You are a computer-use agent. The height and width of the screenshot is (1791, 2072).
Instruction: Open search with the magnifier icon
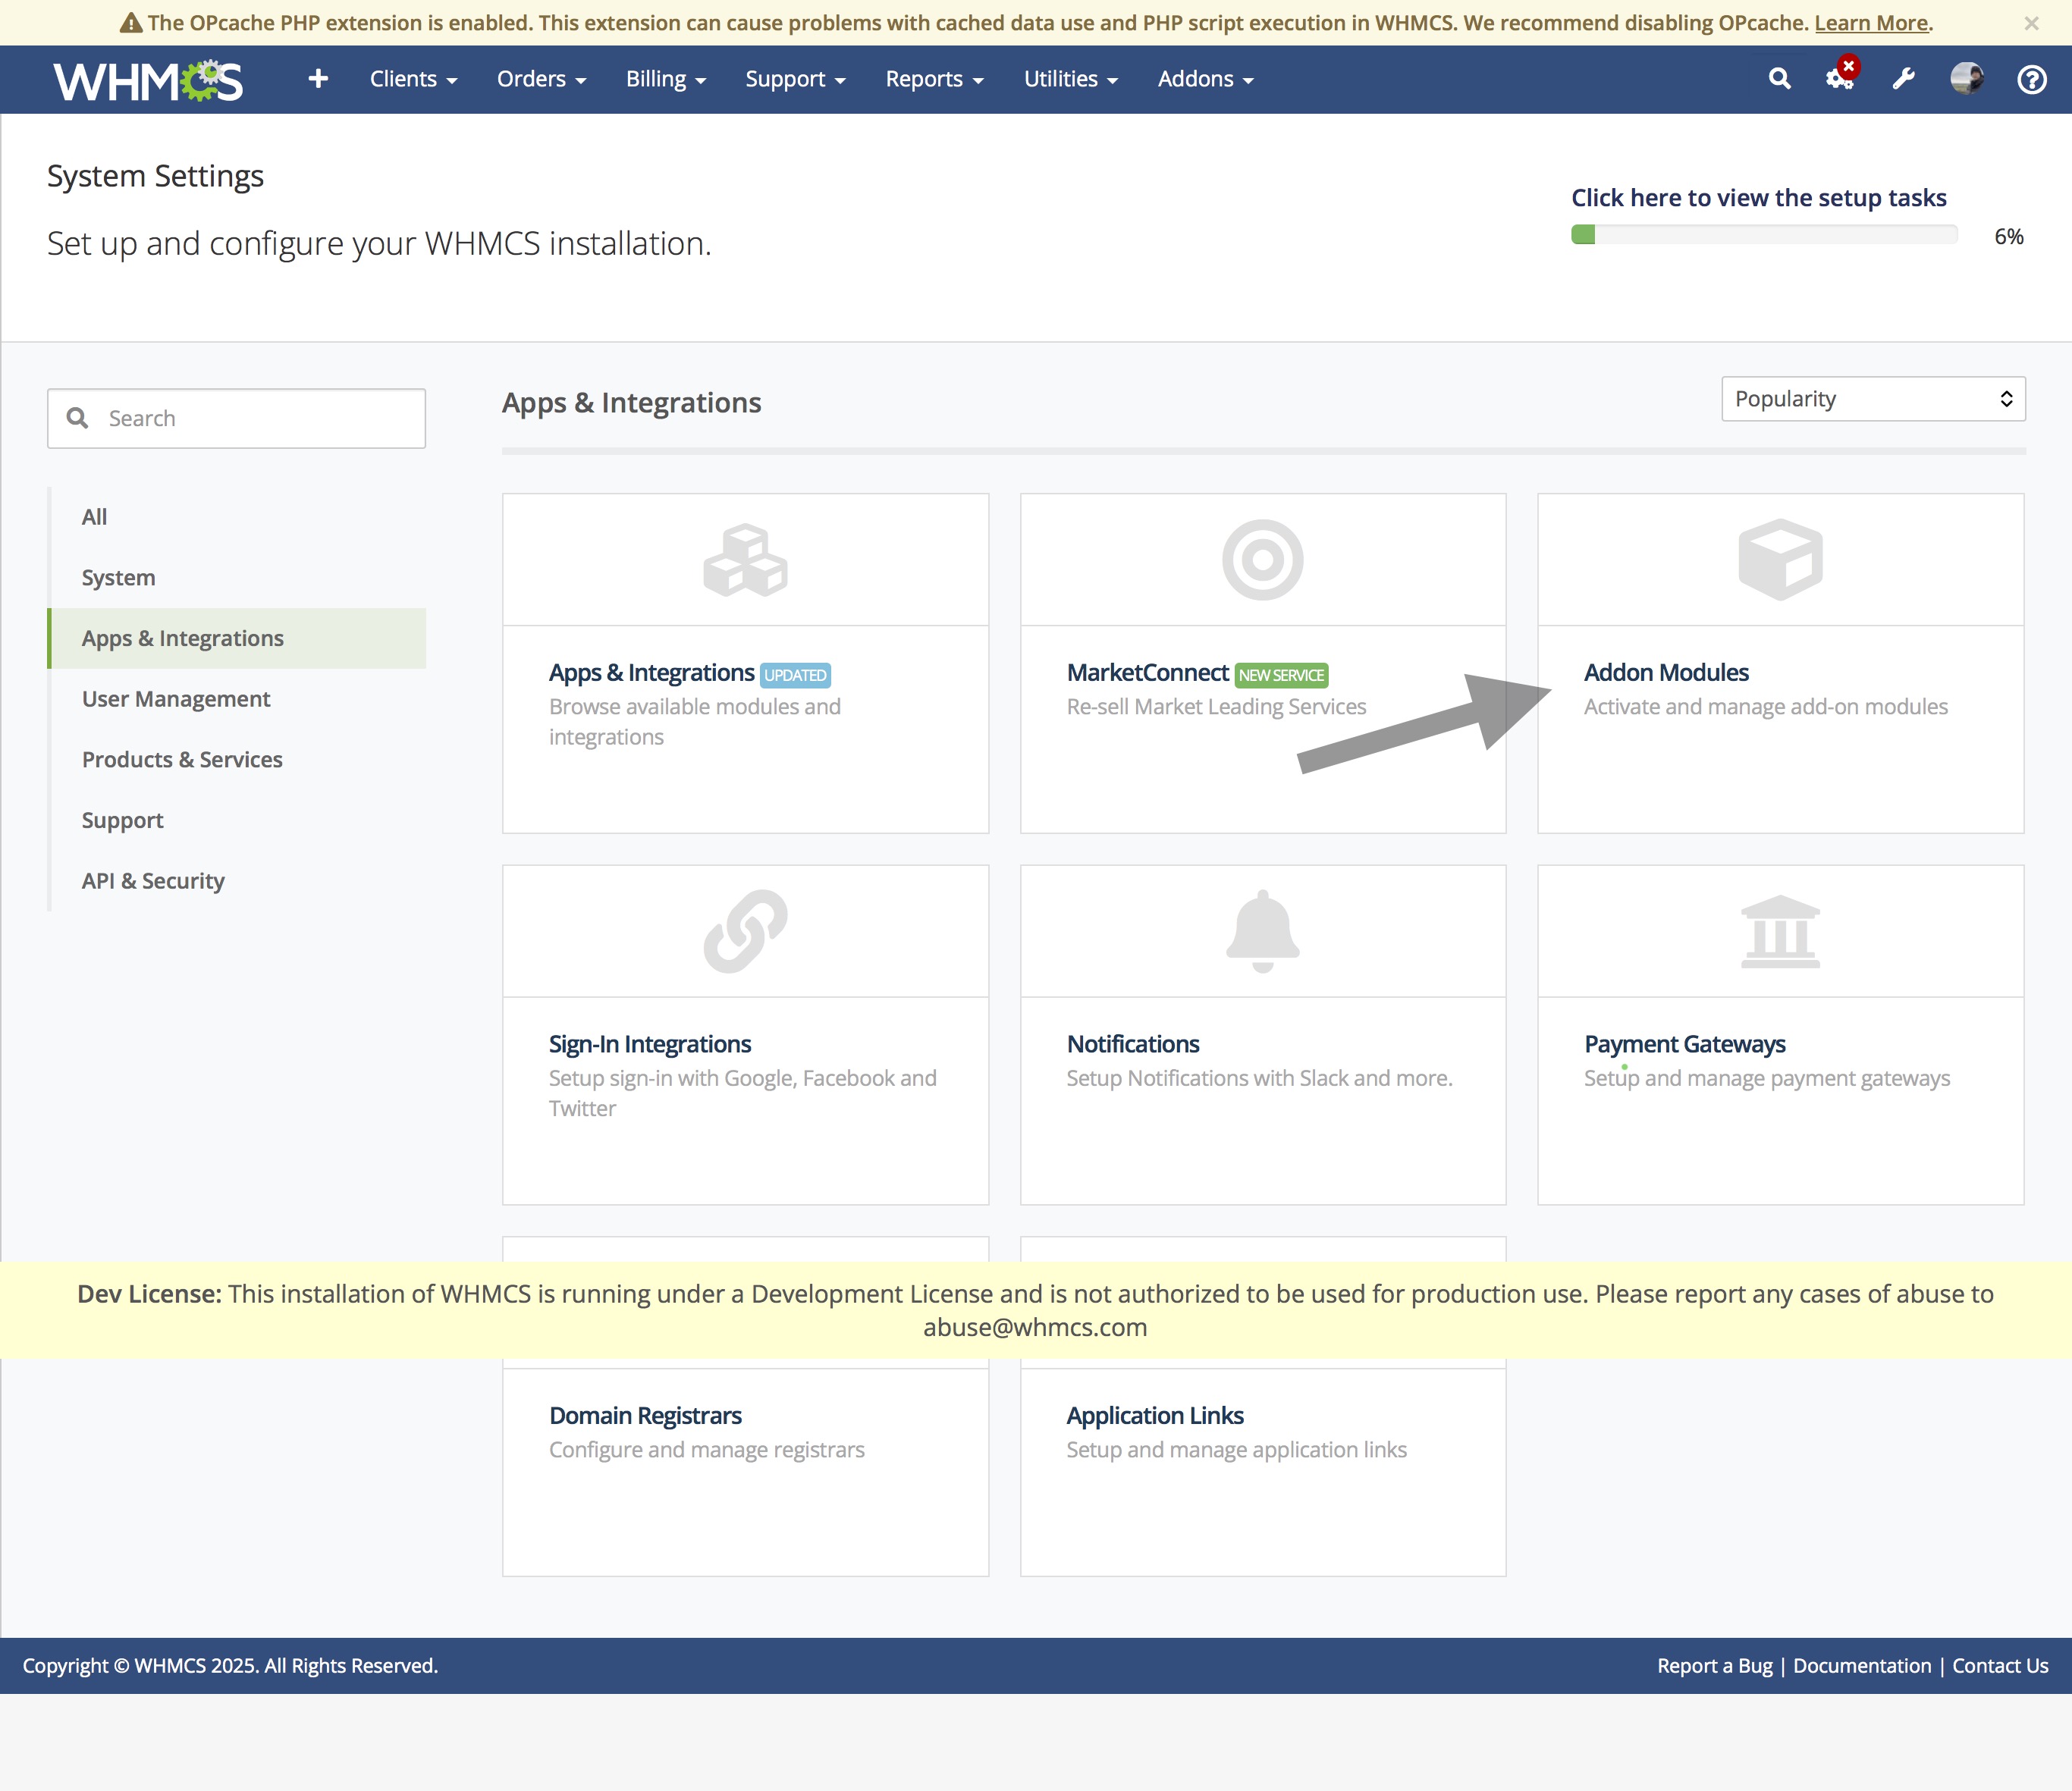click(x=1779, y=78)
